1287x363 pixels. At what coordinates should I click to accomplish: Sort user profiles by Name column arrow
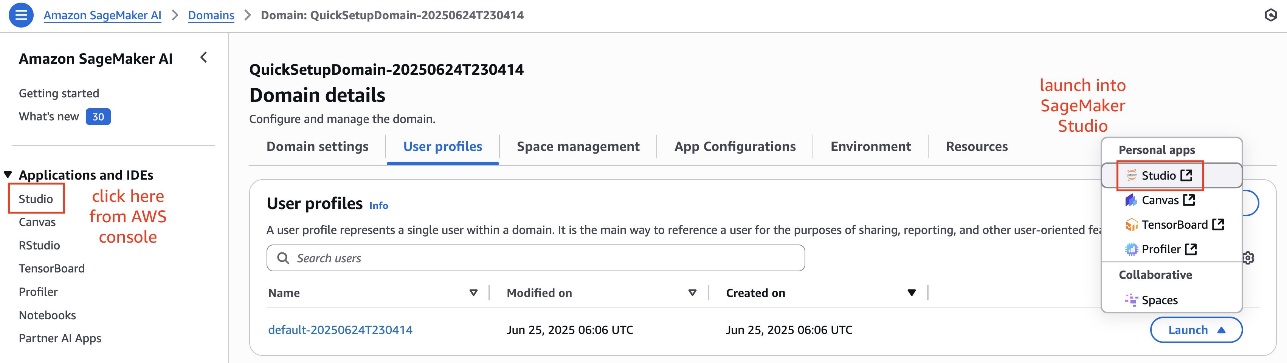(x=473, y=293)
